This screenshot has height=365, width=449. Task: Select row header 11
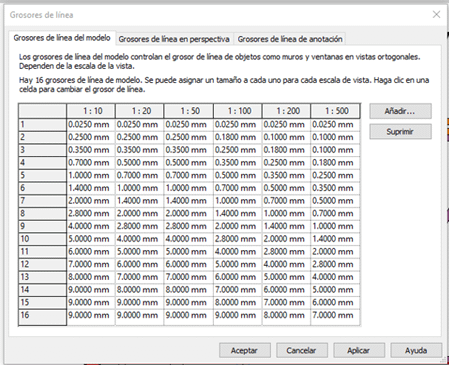click(42, 252)
